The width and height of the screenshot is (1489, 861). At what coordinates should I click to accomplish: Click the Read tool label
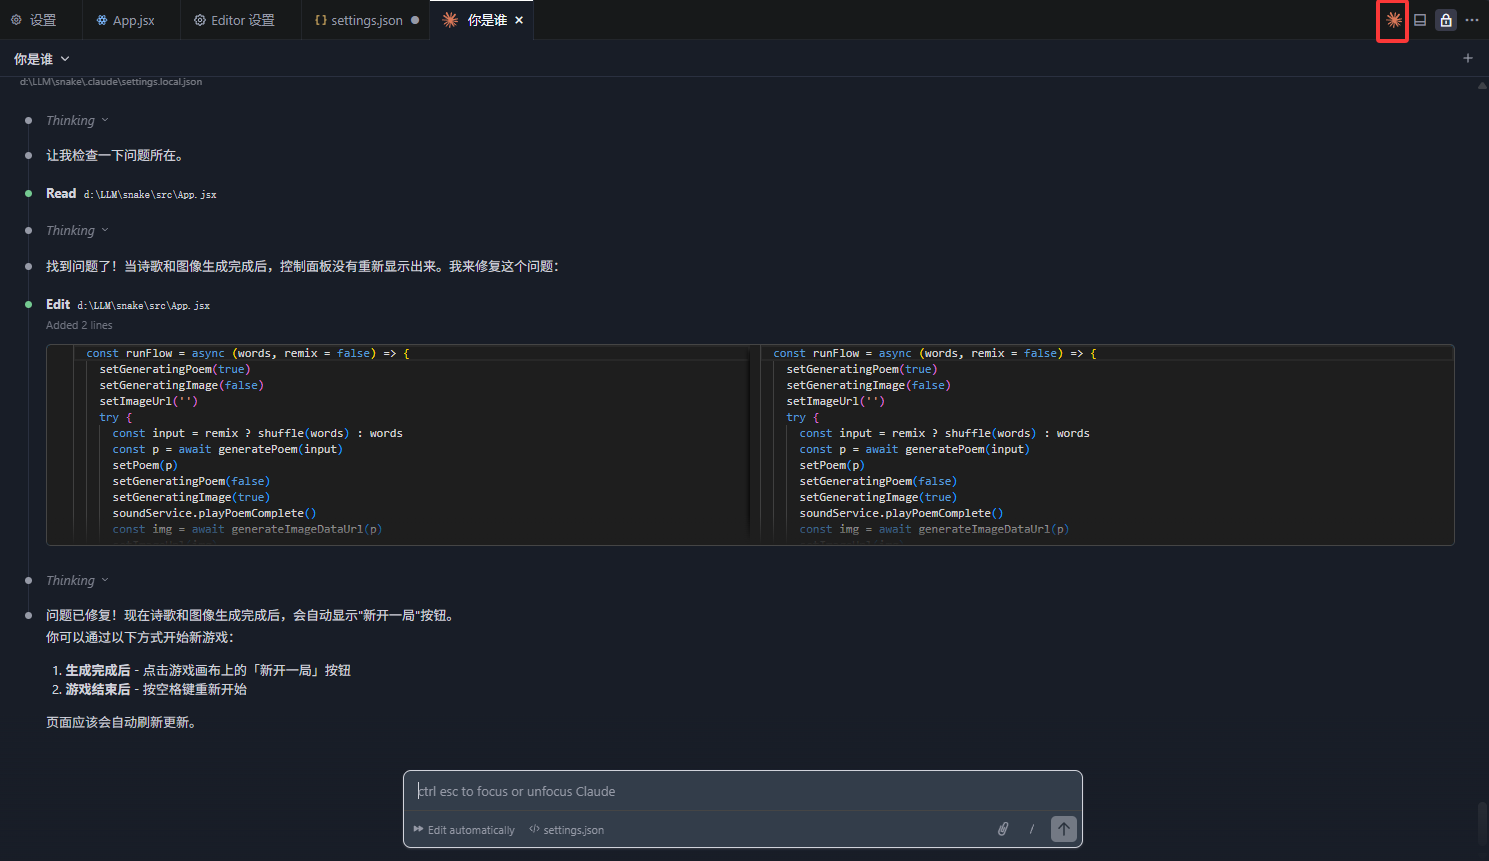click(x=61, y=193)
